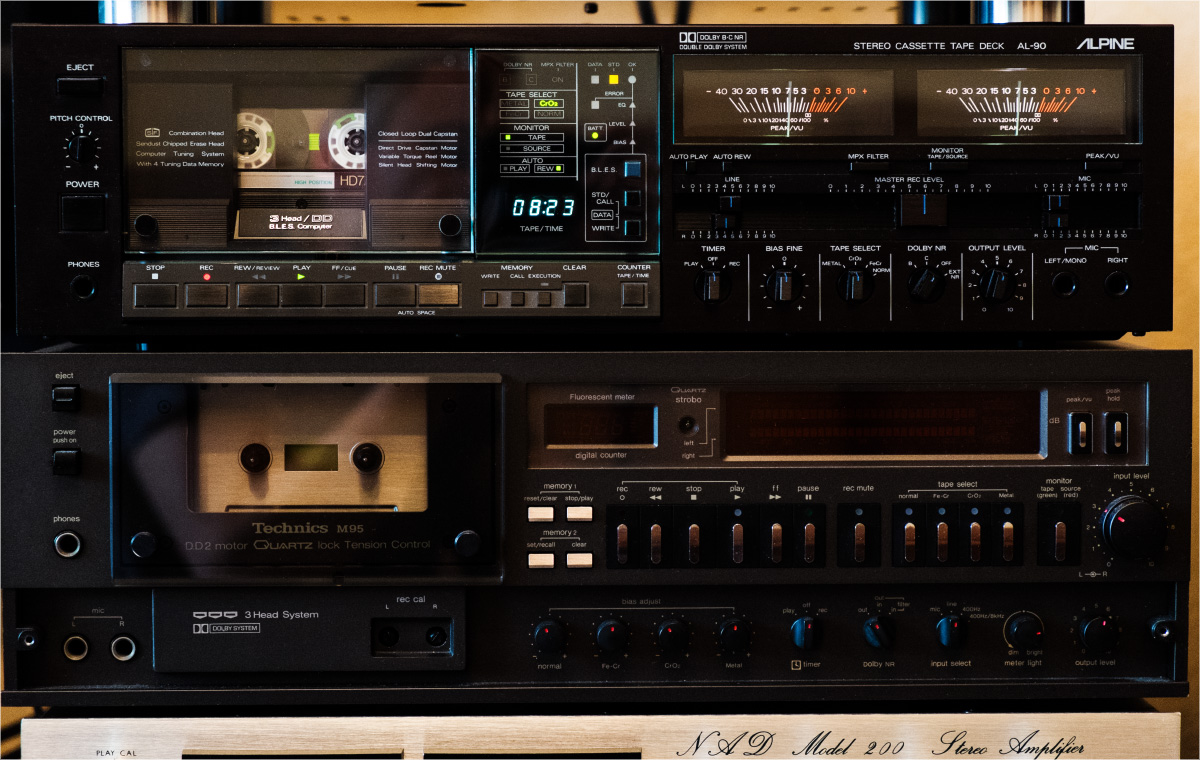Adjust the MIC level slider on Alpine
Image resolution: width=1200 pixels, height=760 pixels.
(1058, 210)
